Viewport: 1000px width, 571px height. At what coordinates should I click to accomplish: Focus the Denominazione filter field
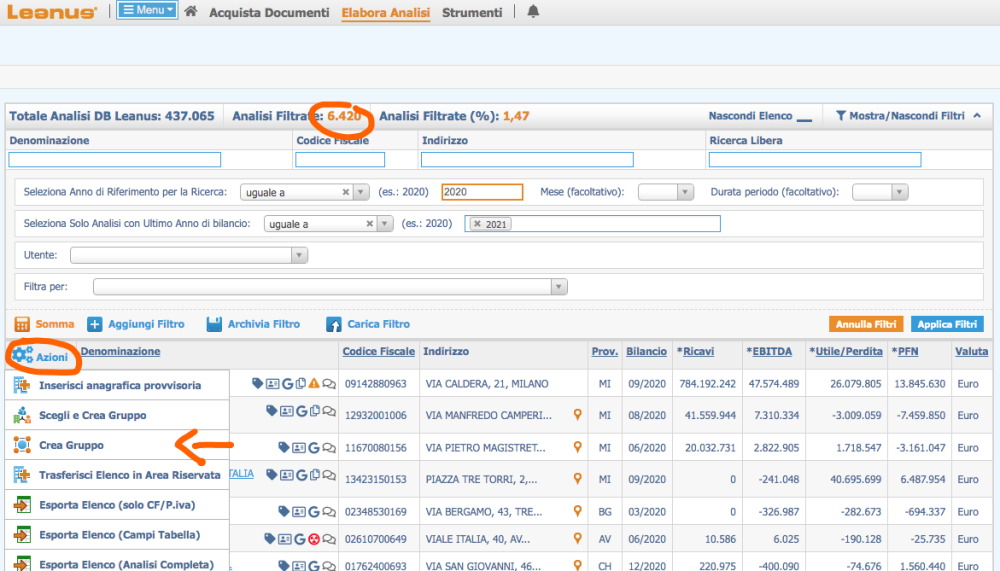pyautogui.click(x=115, y=159)
